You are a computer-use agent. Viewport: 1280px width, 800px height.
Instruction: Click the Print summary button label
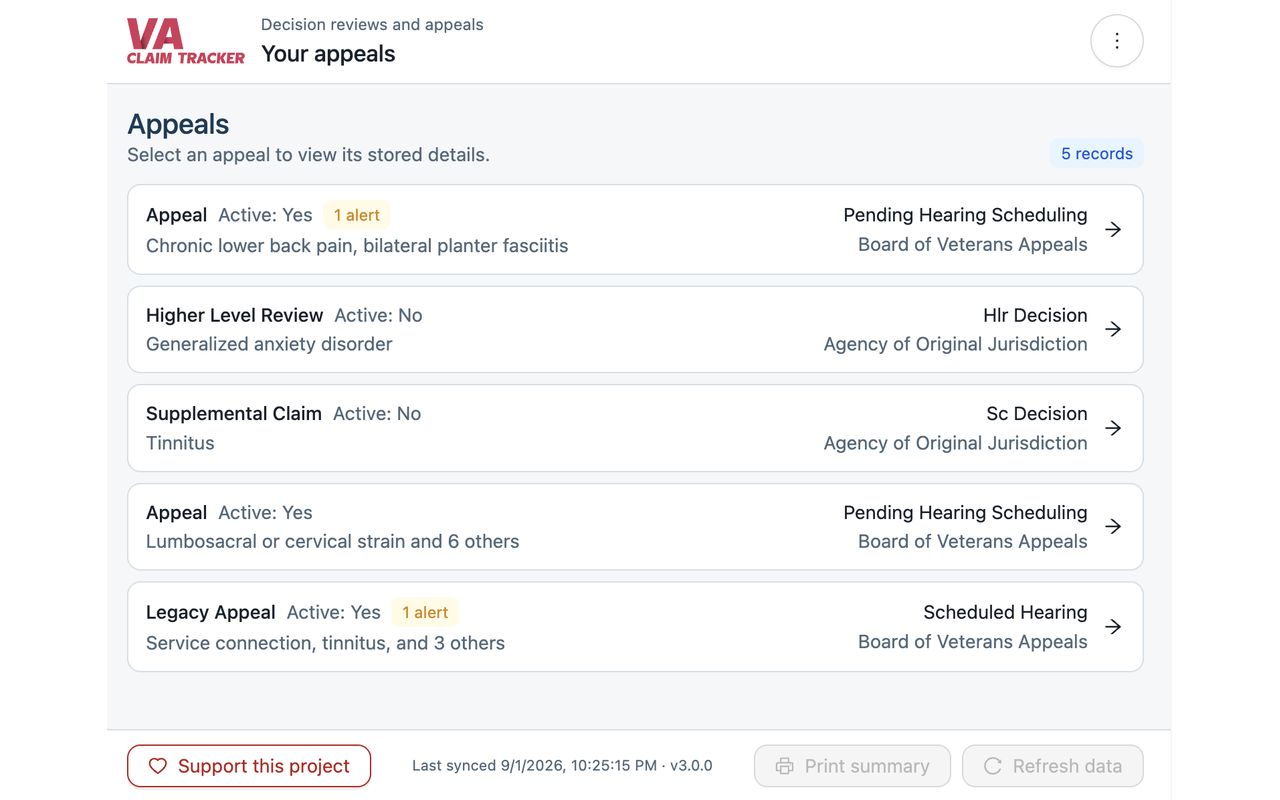click(867, 766)
